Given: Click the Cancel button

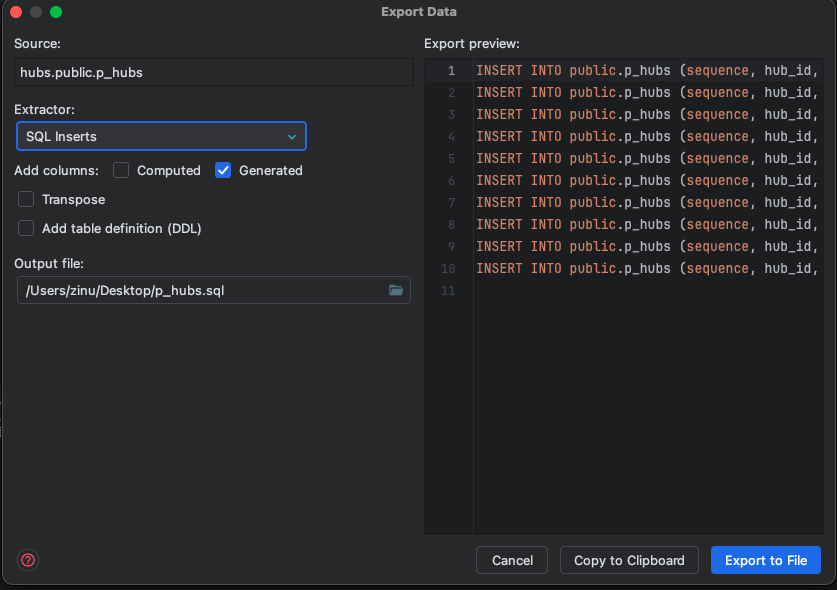Looking at the screenshot, I should click(x=512, y=560).
